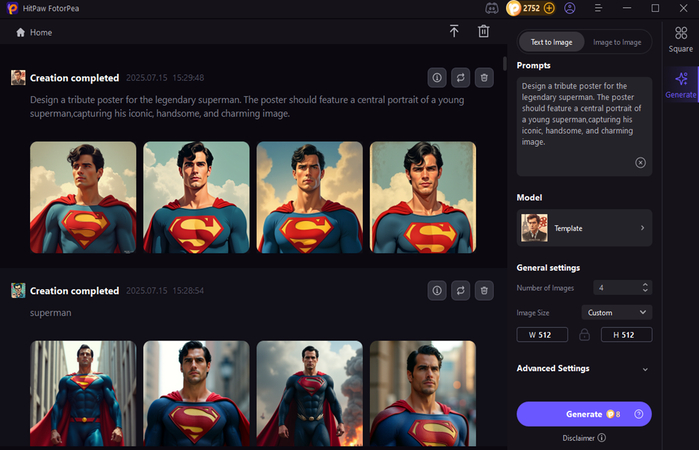
Task: Click the history list scrollbar
Action: coord(505,63)
